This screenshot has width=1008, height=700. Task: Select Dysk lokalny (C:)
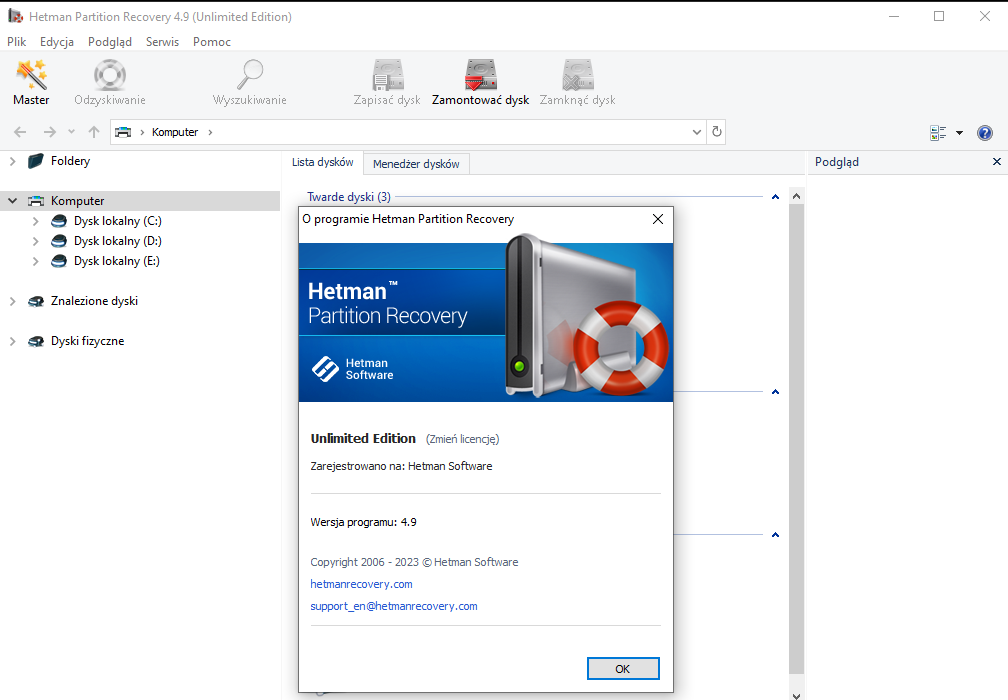(x=118, y=220)
